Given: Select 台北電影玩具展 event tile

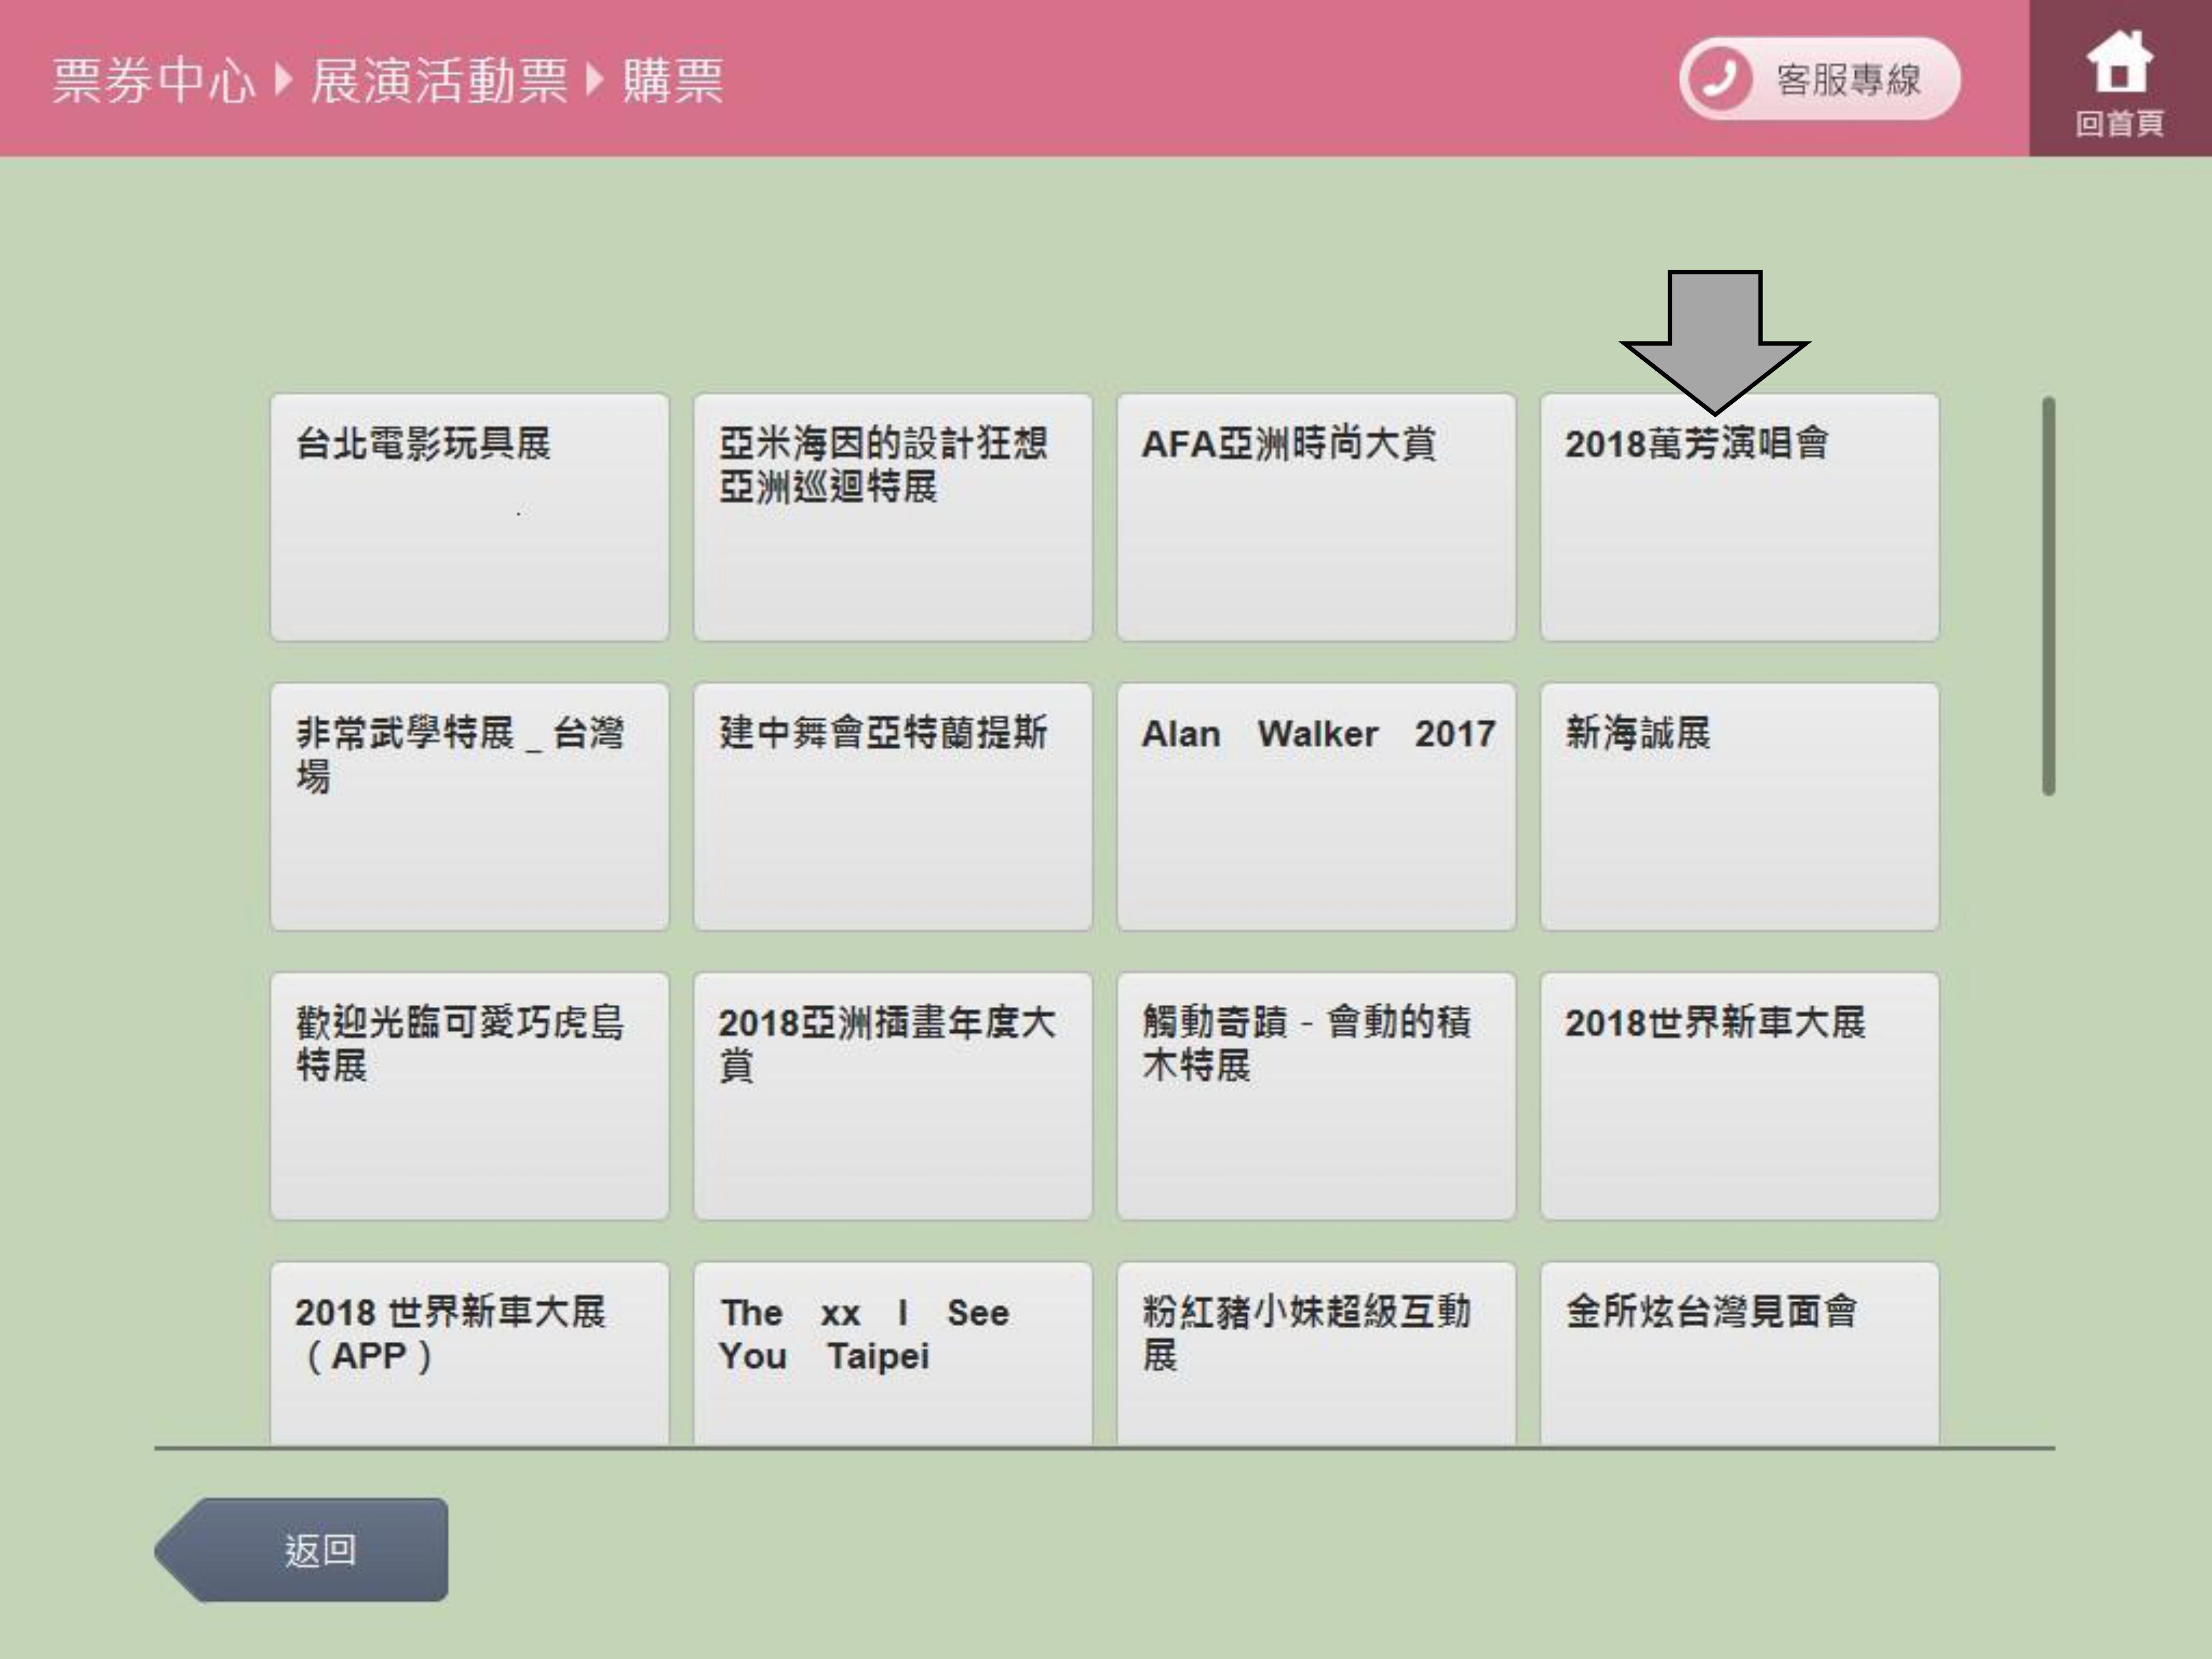Looking at the screenshot, I should click(469, 517).
